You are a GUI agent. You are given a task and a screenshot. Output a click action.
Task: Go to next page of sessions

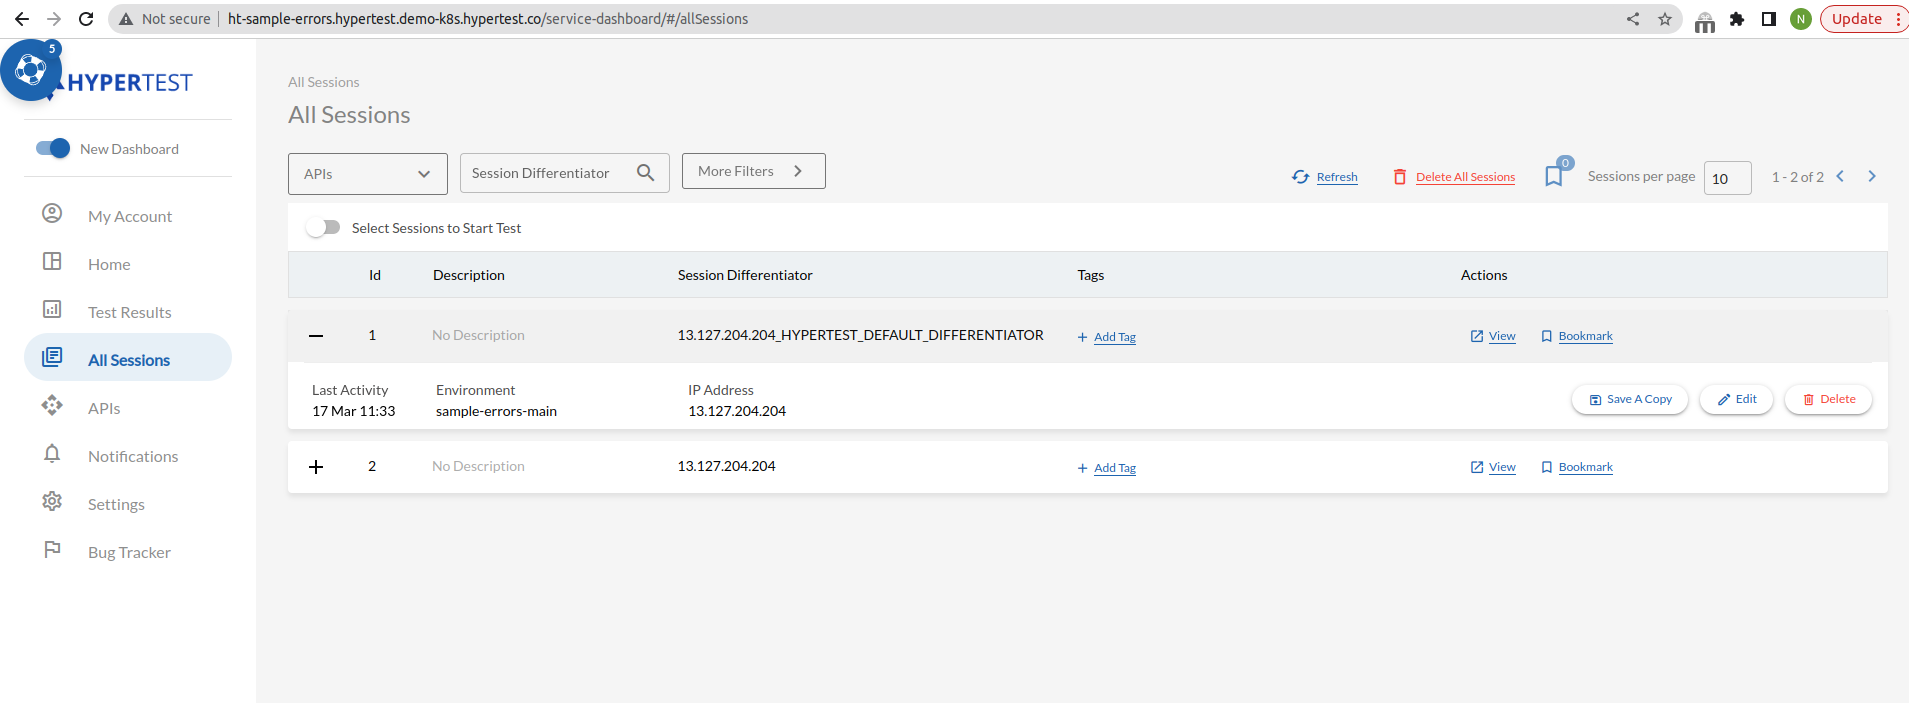1872,176
